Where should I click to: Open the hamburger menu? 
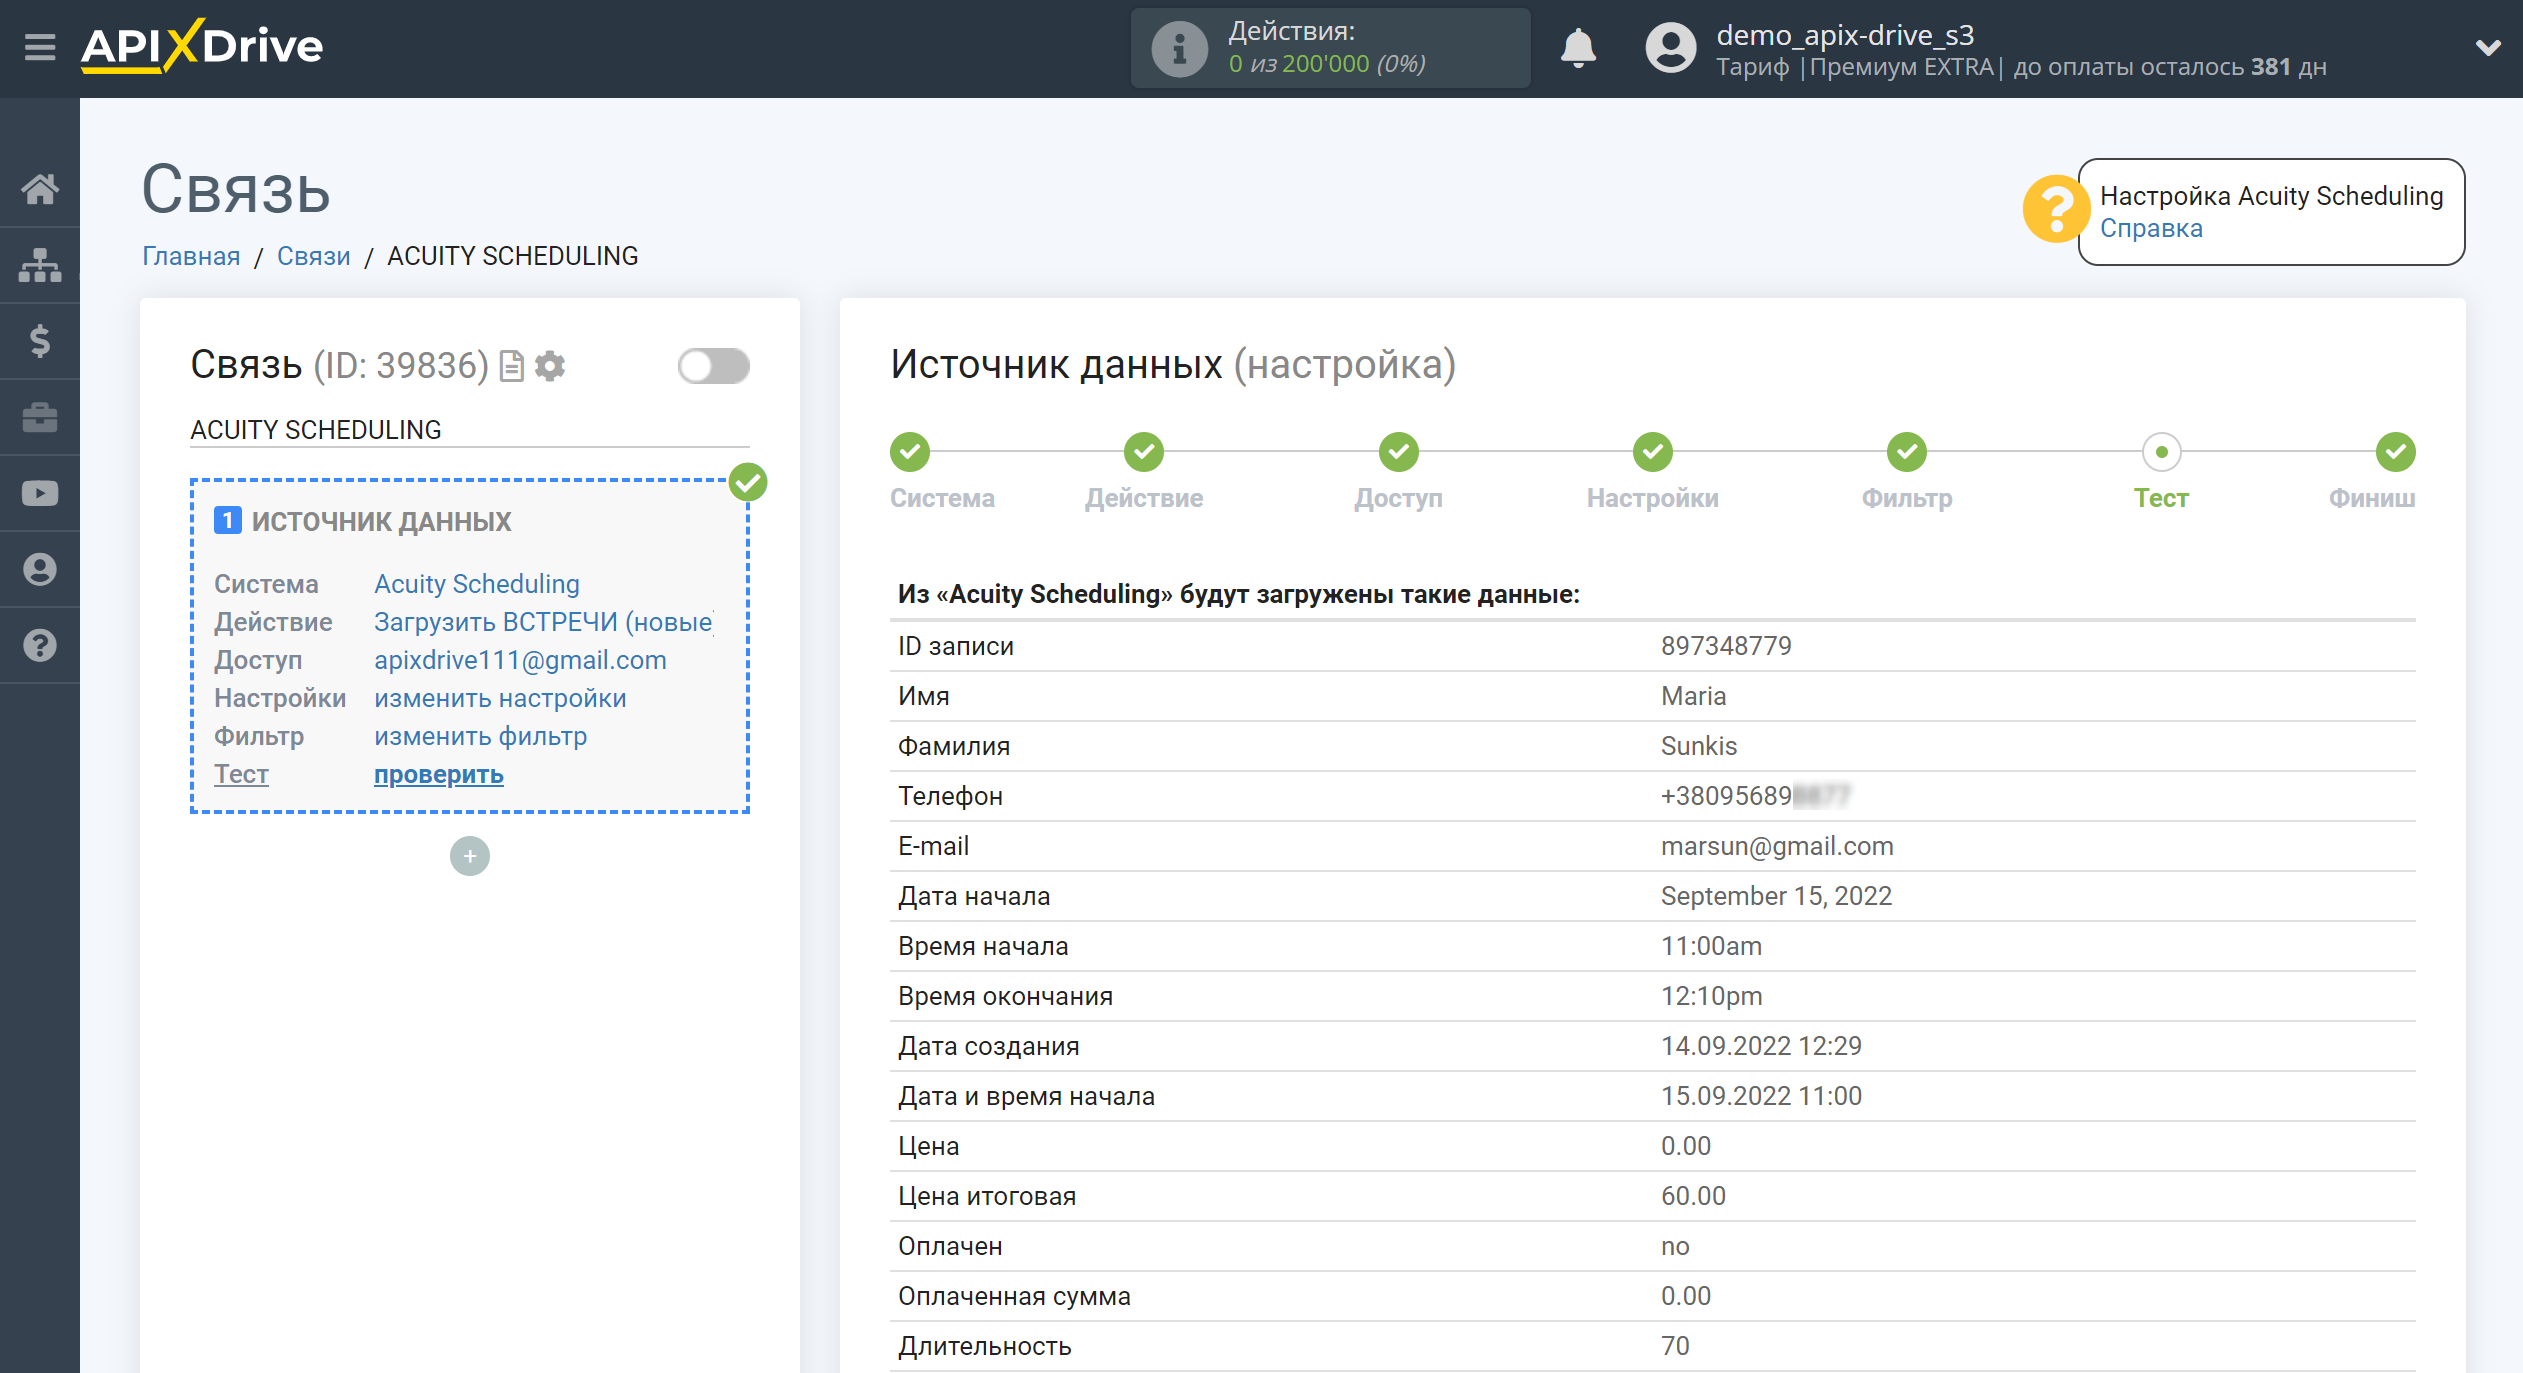tap(40, 47)
